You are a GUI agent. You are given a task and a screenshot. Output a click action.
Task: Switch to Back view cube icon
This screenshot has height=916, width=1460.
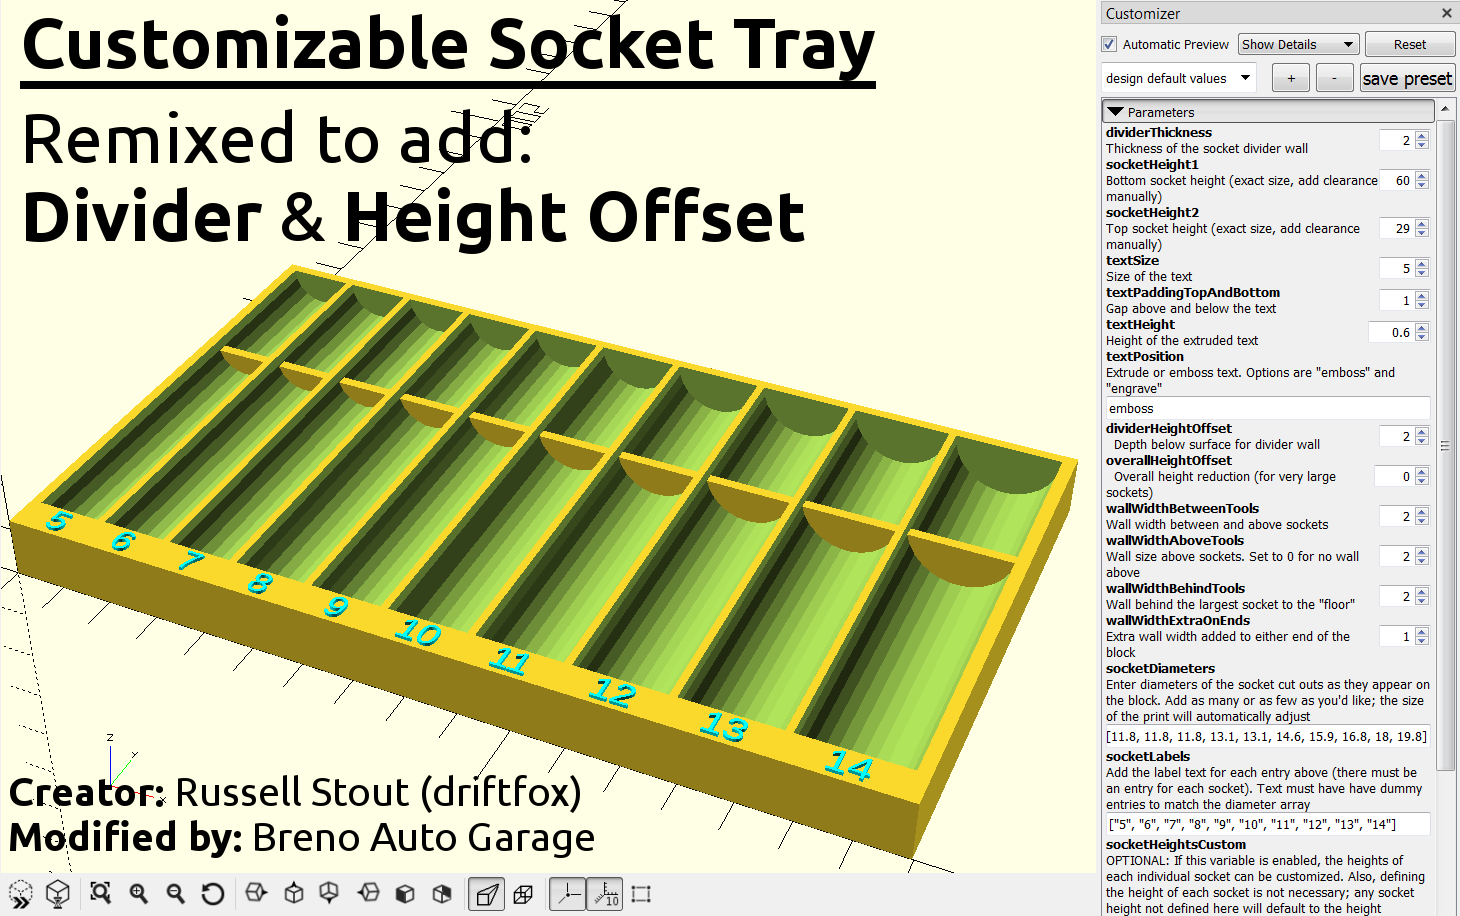click(x=442, y=893)
